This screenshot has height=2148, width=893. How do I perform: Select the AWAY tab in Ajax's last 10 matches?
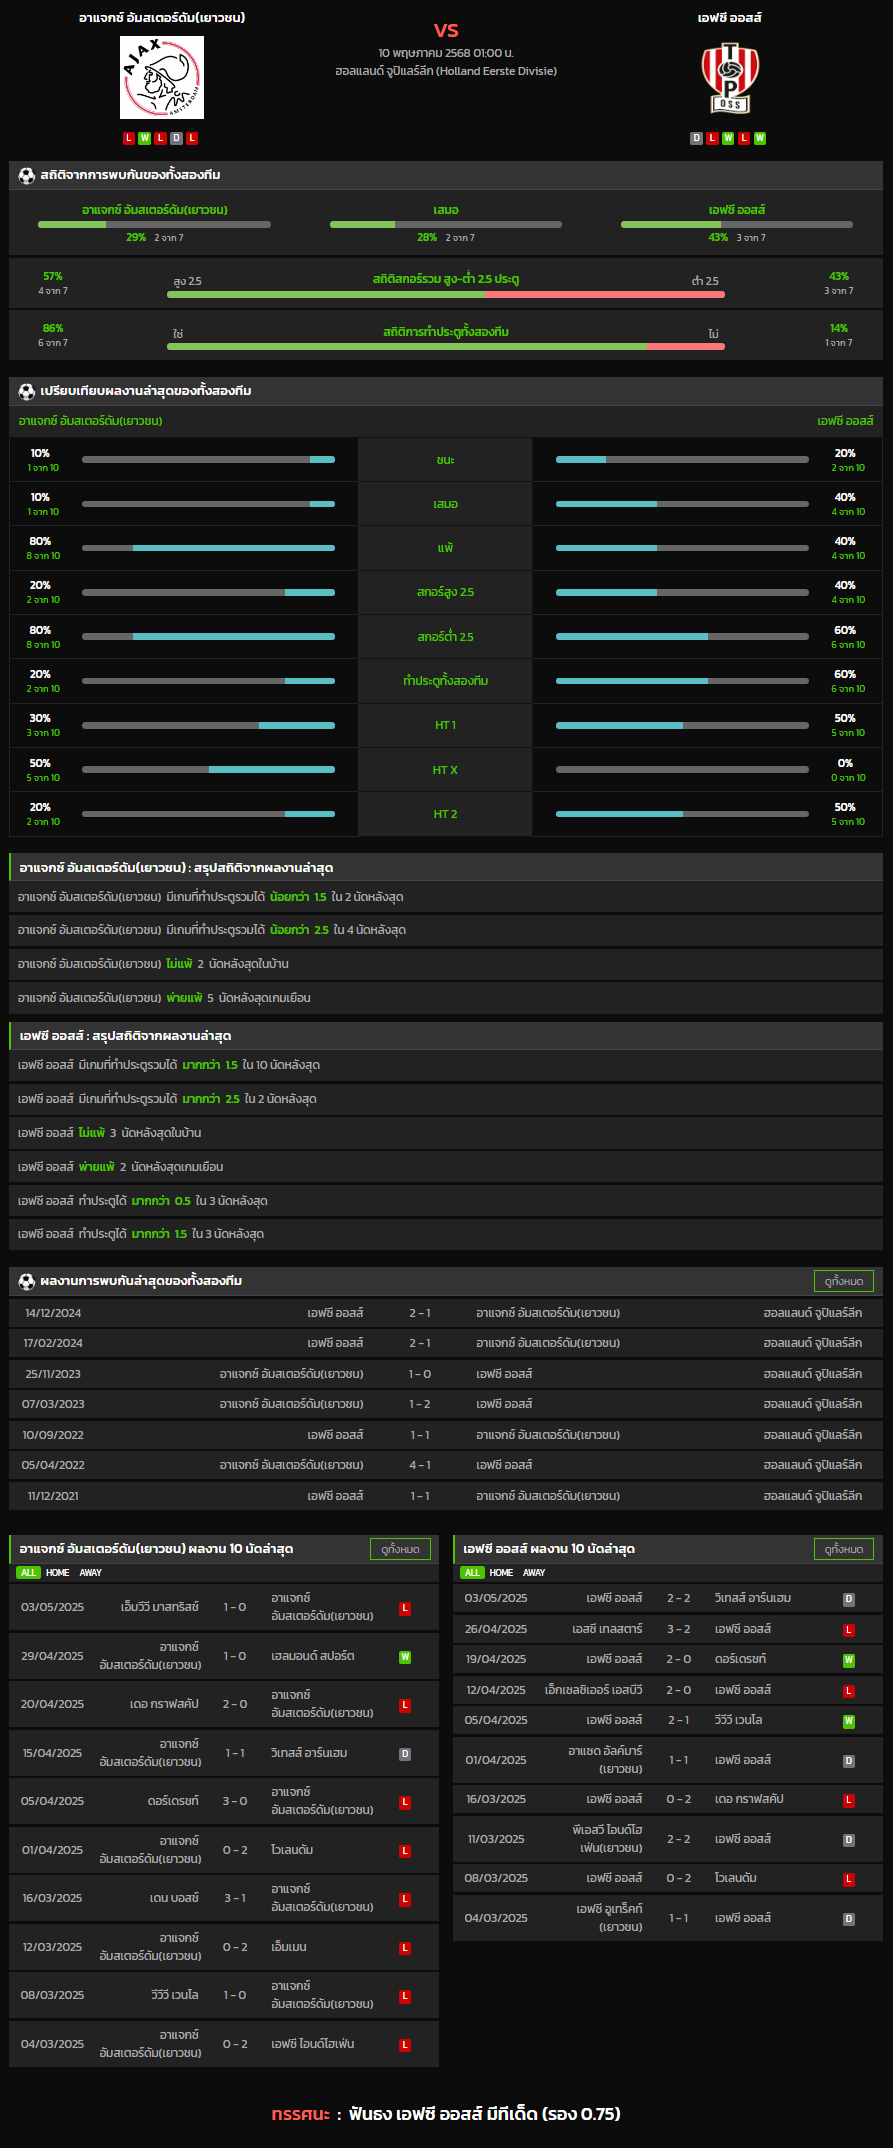pos(91,1573)
